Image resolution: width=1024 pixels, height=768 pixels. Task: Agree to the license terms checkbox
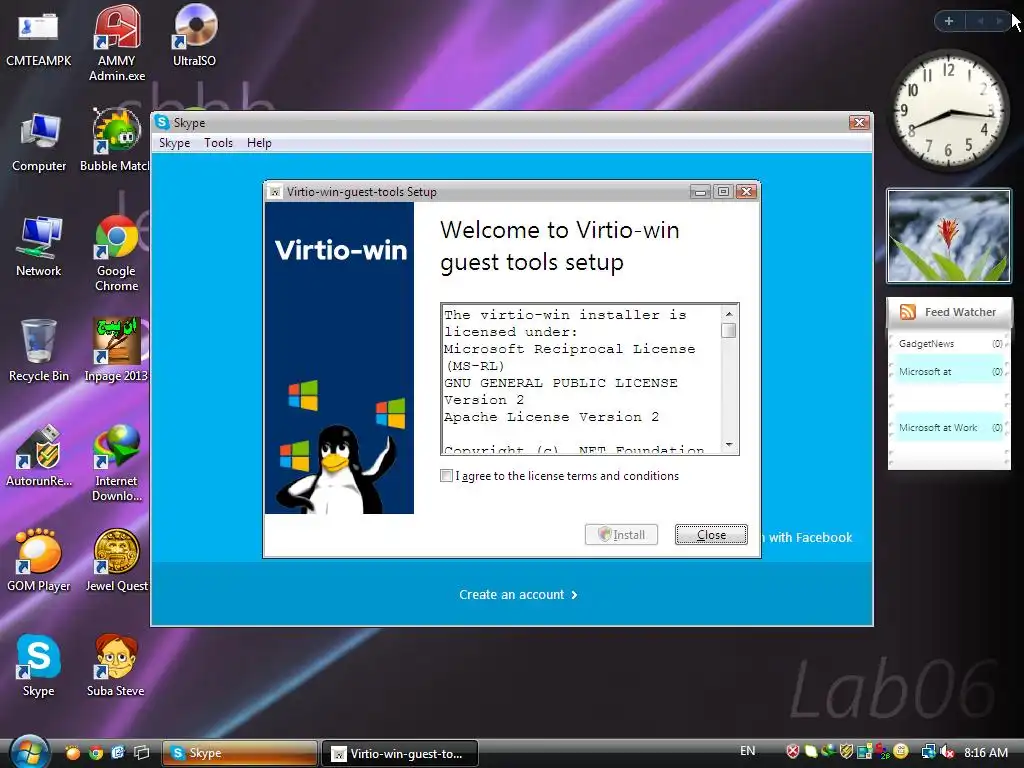446,475
